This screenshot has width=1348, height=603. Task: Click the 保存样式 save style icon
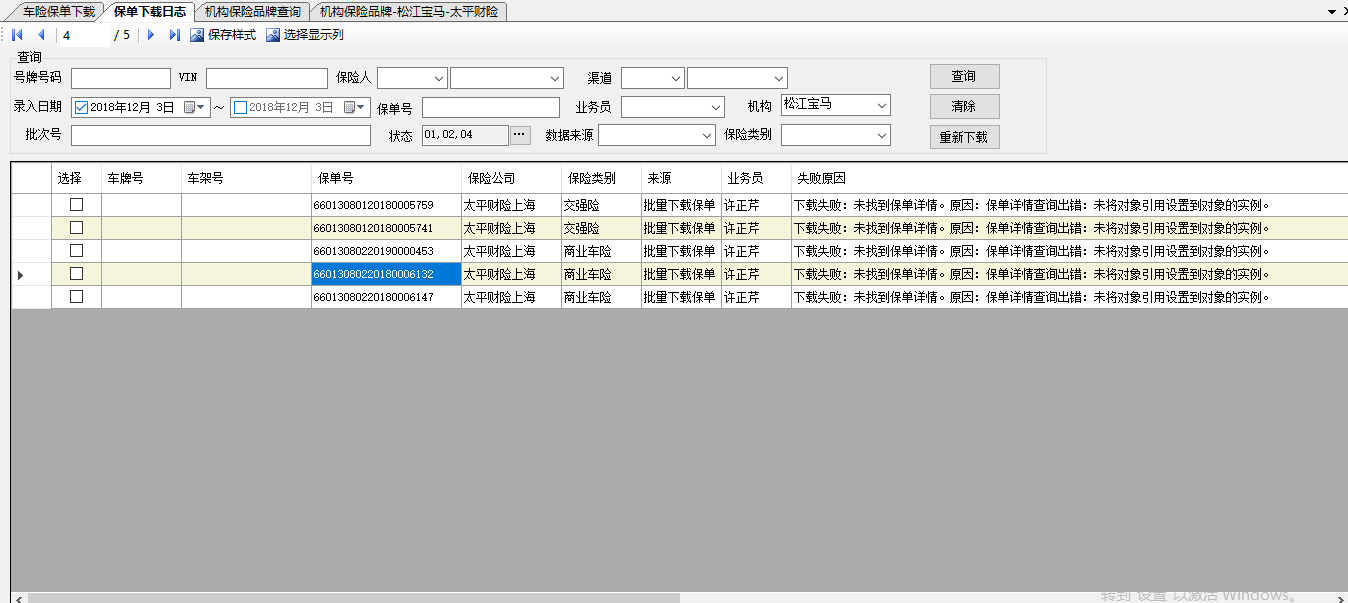[197, 35]
